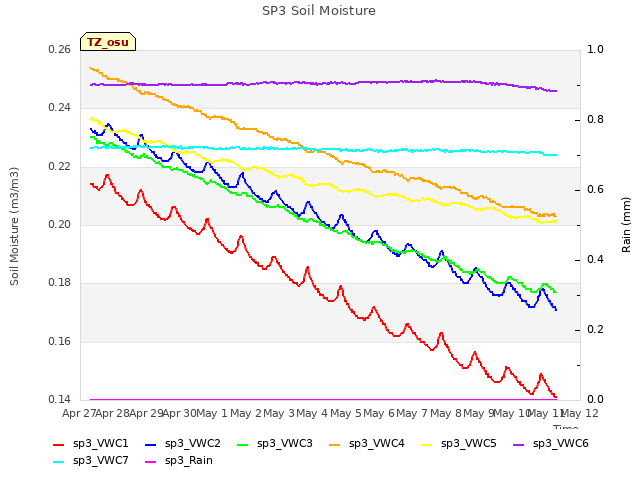Viewport: 640px width, 480px height.
Task: Click the May 1 date tick label
Action: [x=211, y=413]
